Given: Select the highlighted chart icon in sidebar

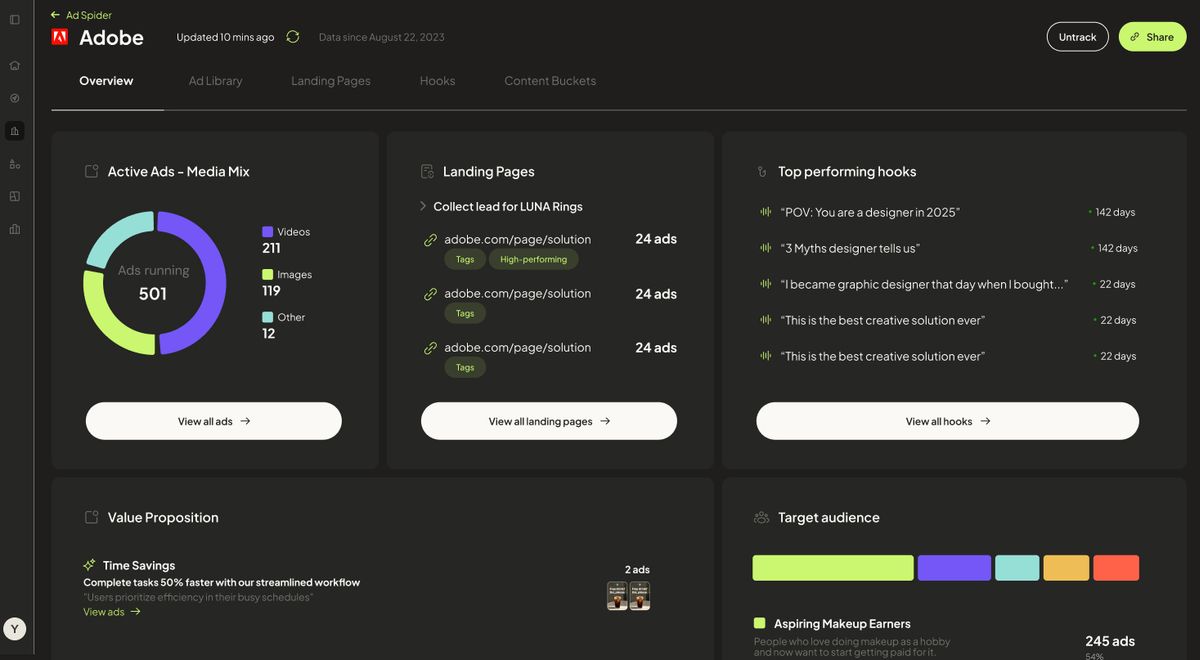Looking at the screenshot, I should [15, 131].
